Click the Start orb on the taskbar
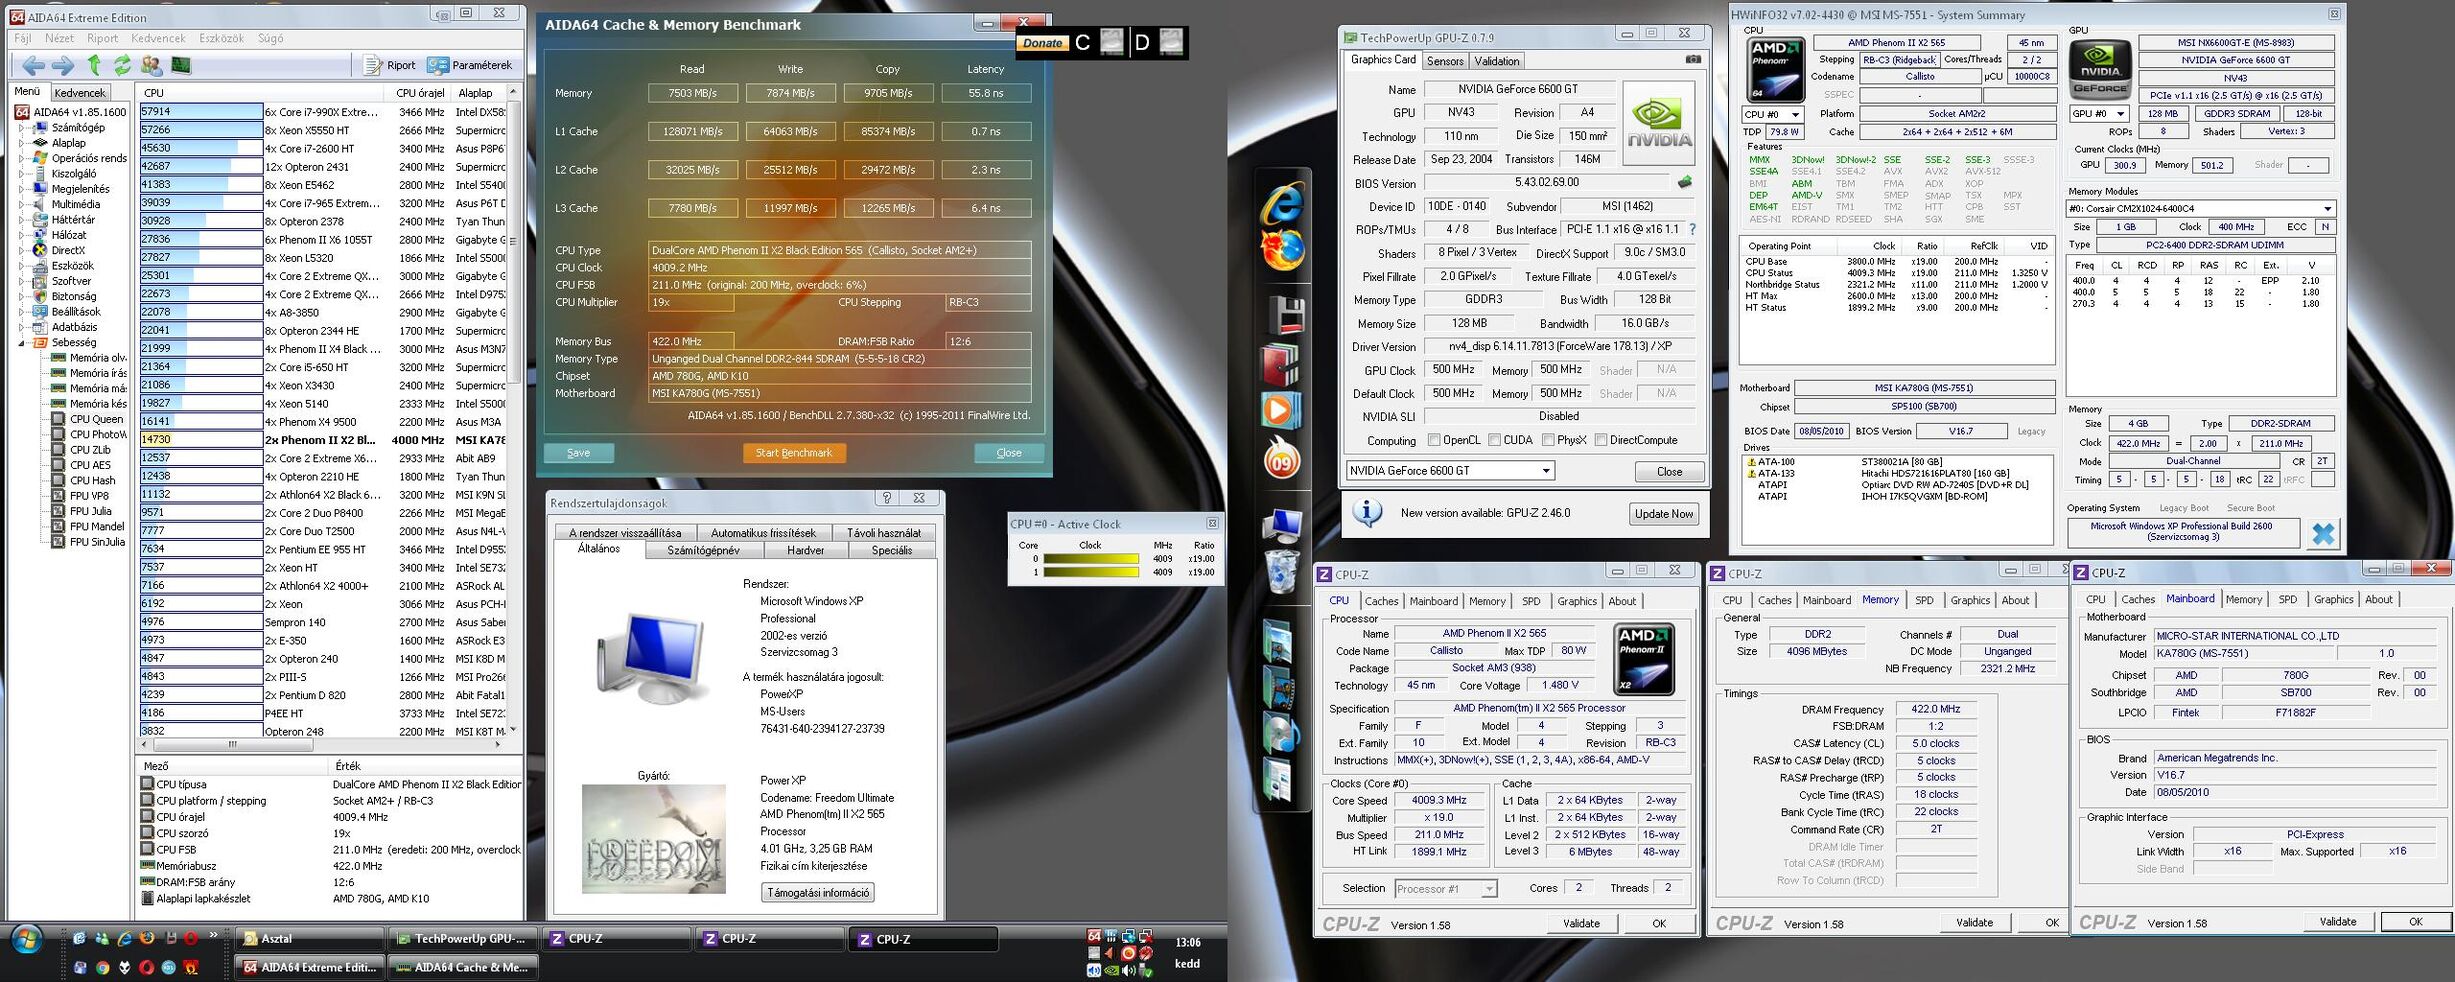This screenshot has height=982, width=2455. (27, 941)
